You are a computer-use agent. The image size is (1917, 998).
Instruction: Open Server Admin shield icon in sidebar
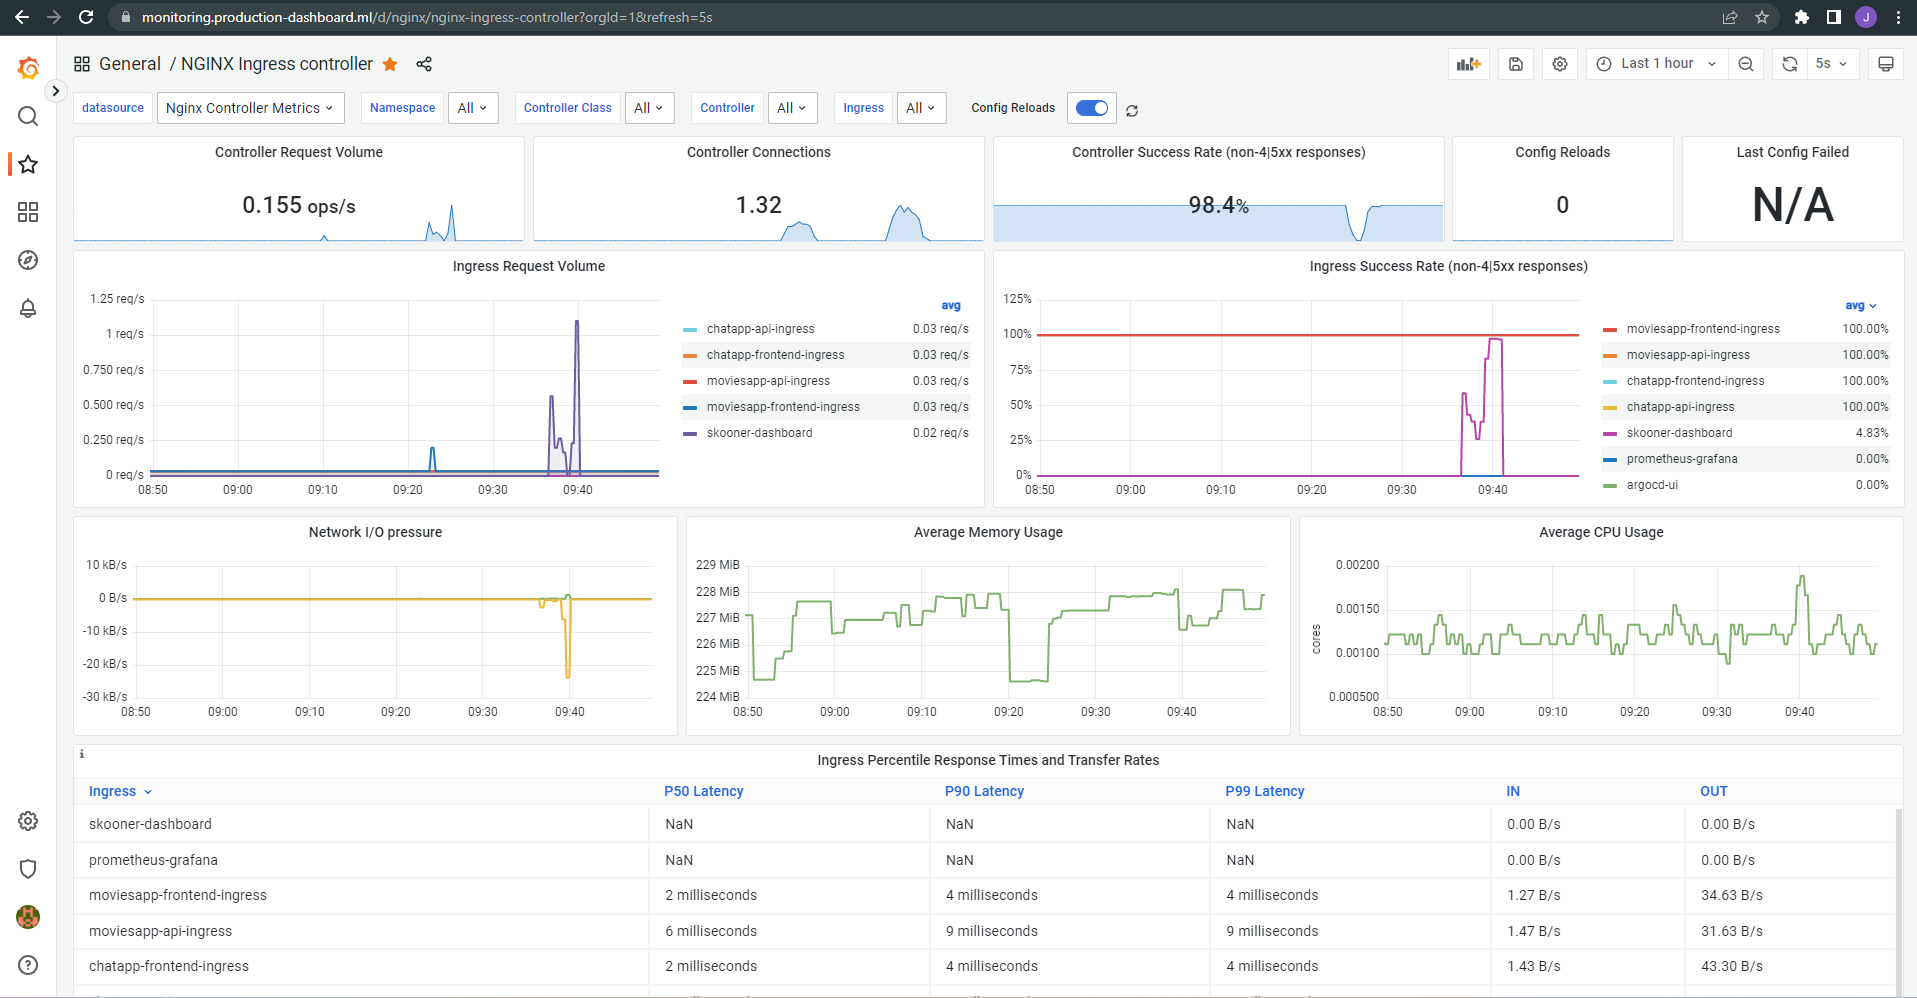pos(28,869)
